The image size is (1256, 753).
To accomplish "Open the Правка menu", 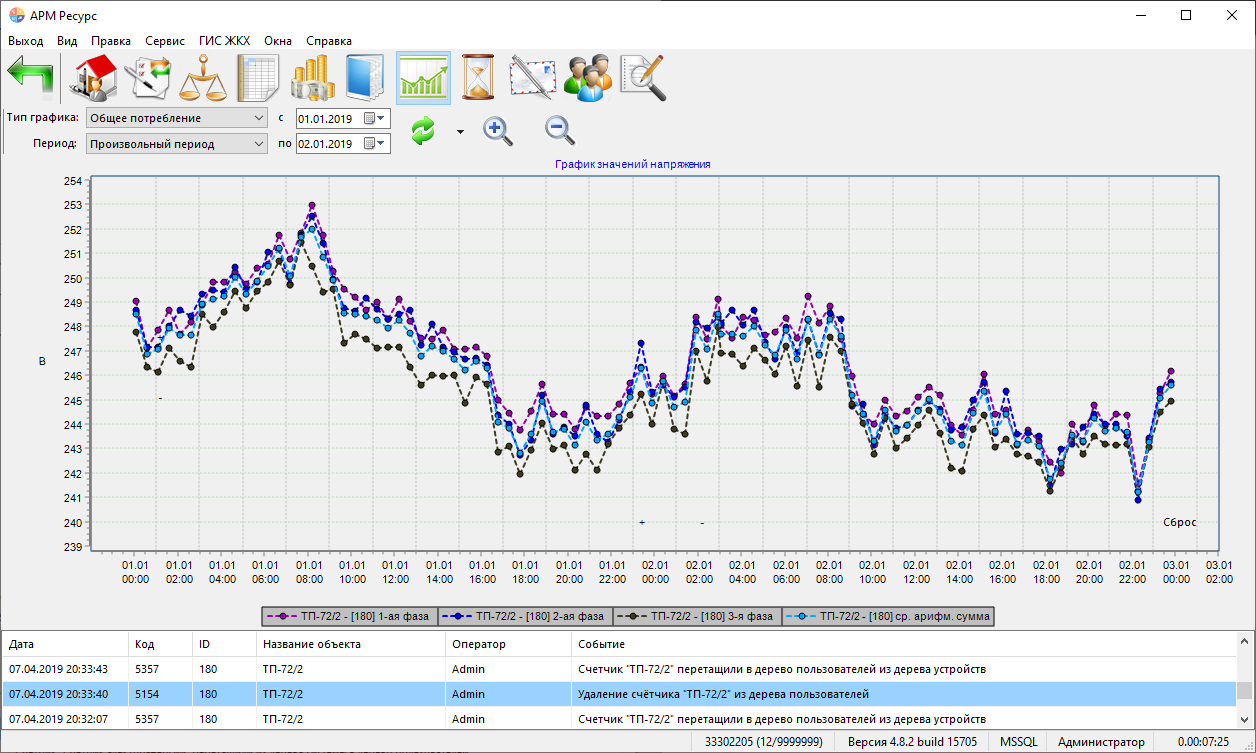I will point(111,41).
